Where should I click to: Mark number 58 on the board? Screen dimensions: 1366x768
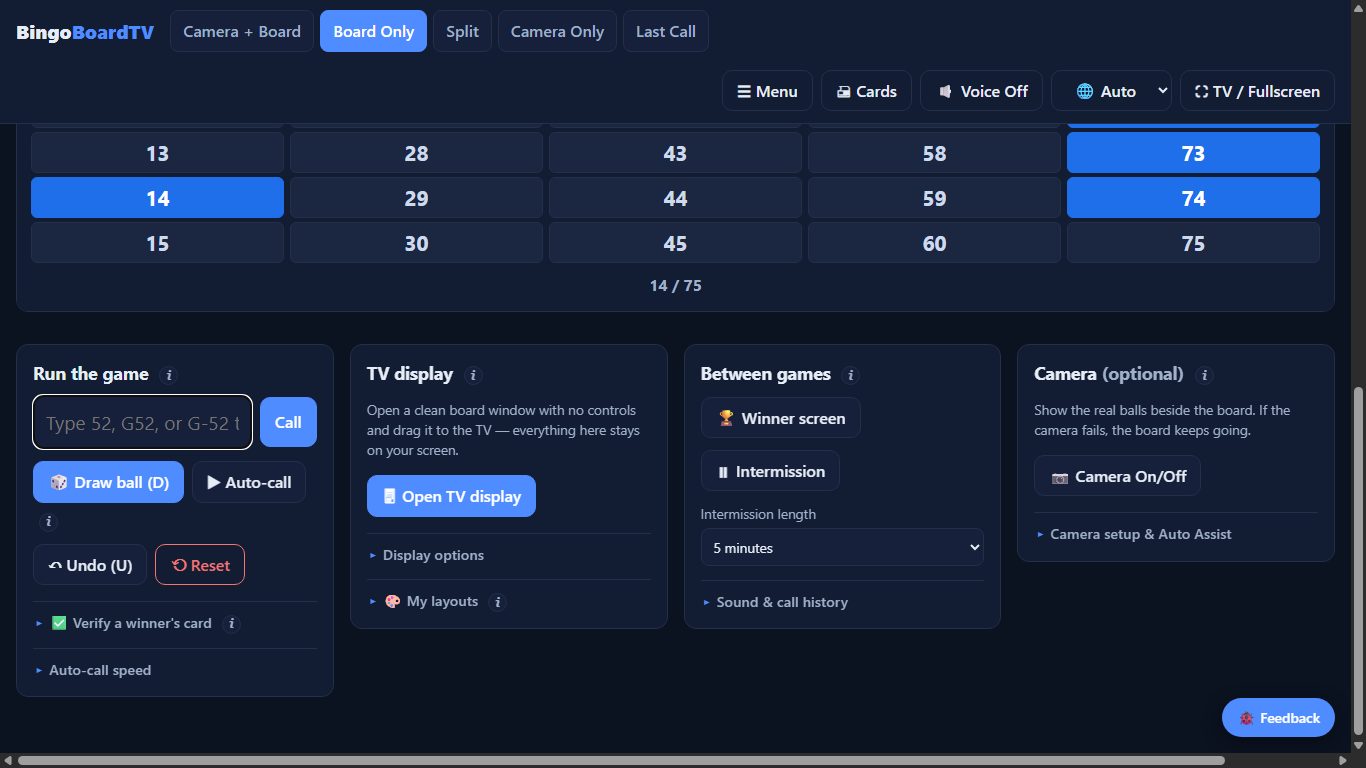point(934,153)
